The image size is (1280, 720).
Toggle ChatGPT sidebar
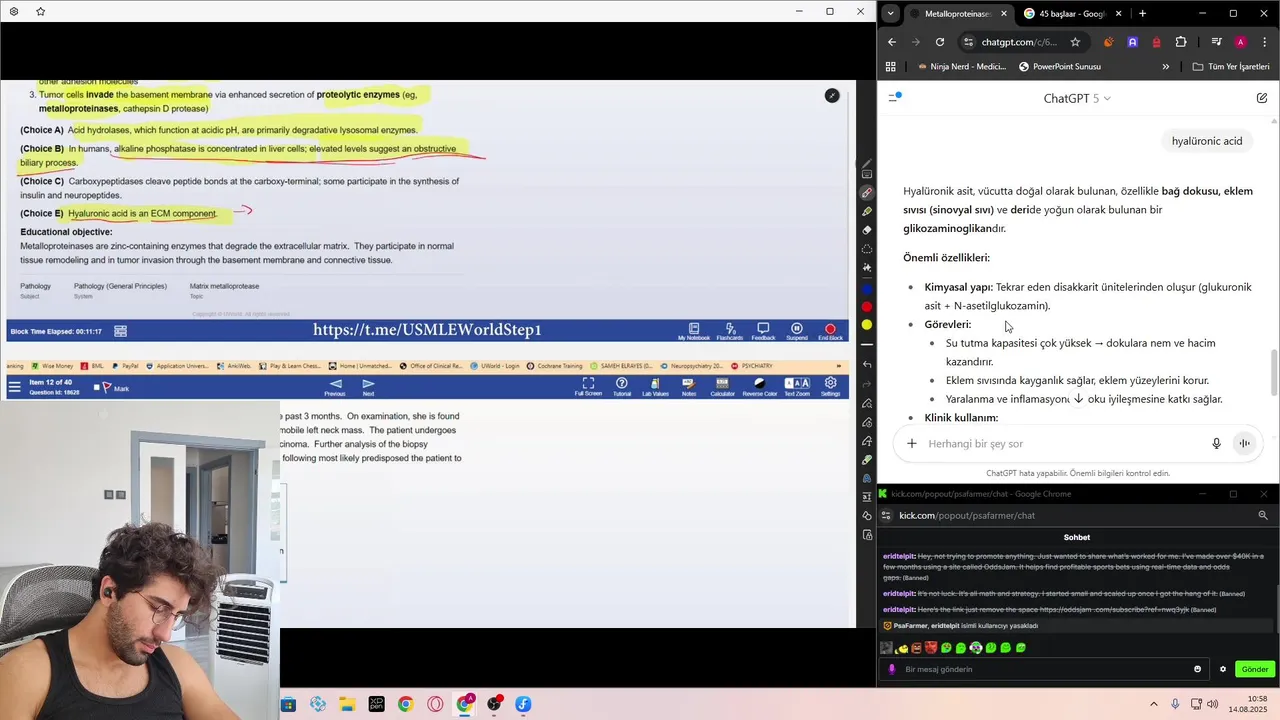tap(895, 98)
